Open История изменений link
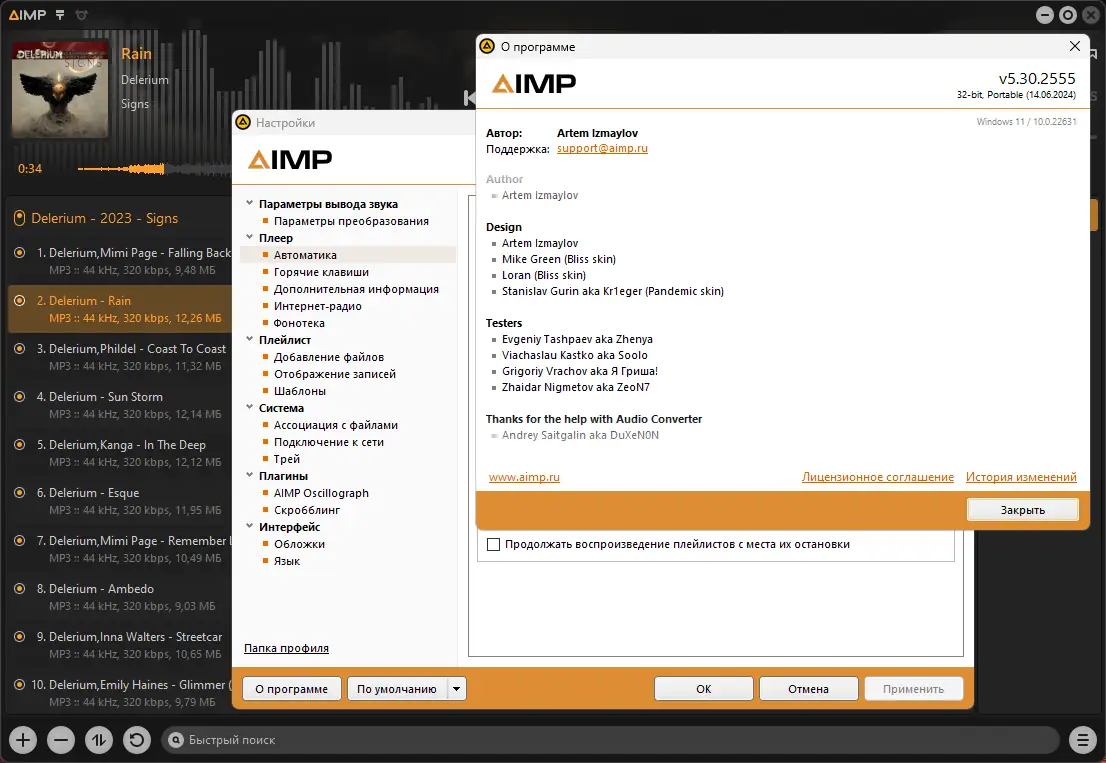Image resolution: width=1106 pixels, height=763 pixels. tap(1021, 477)
